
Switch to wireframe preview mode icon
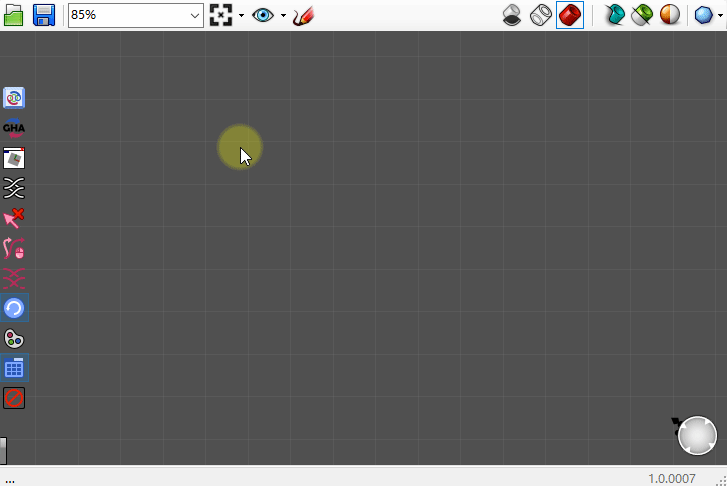pos(541,15)
